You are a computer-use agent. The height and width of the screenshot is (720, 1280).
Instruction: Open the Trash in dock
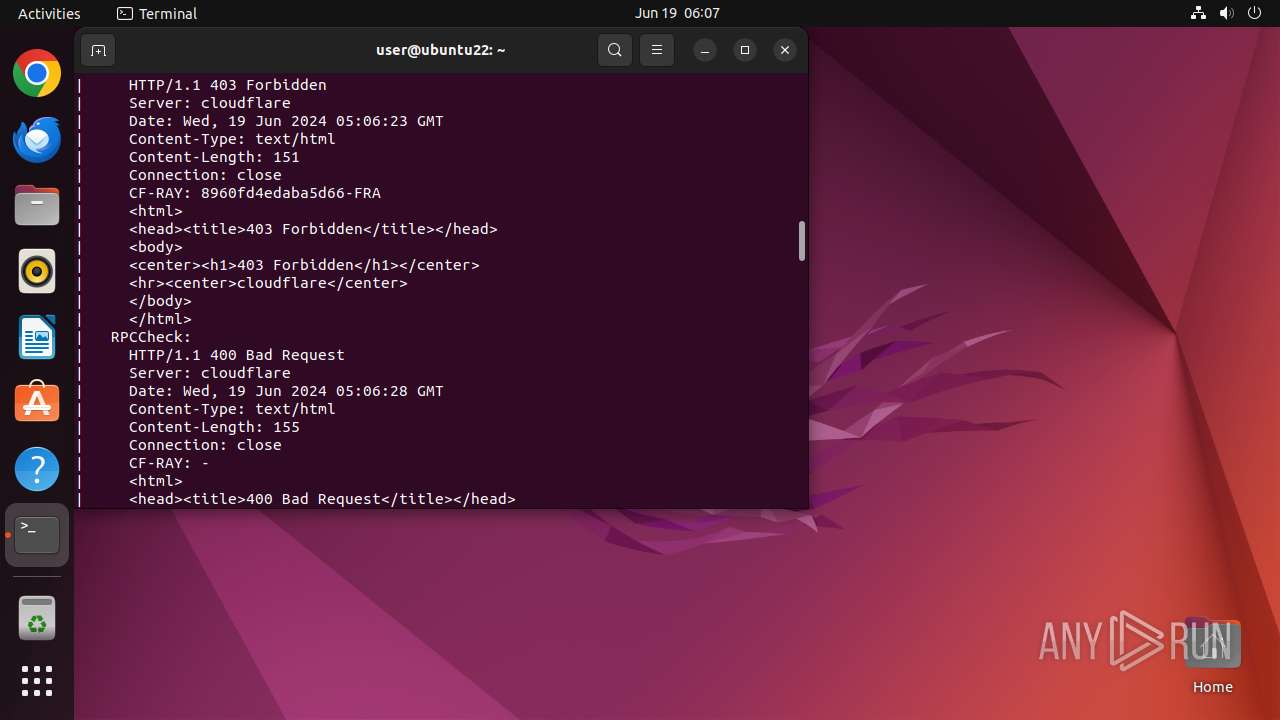(37, 618)
